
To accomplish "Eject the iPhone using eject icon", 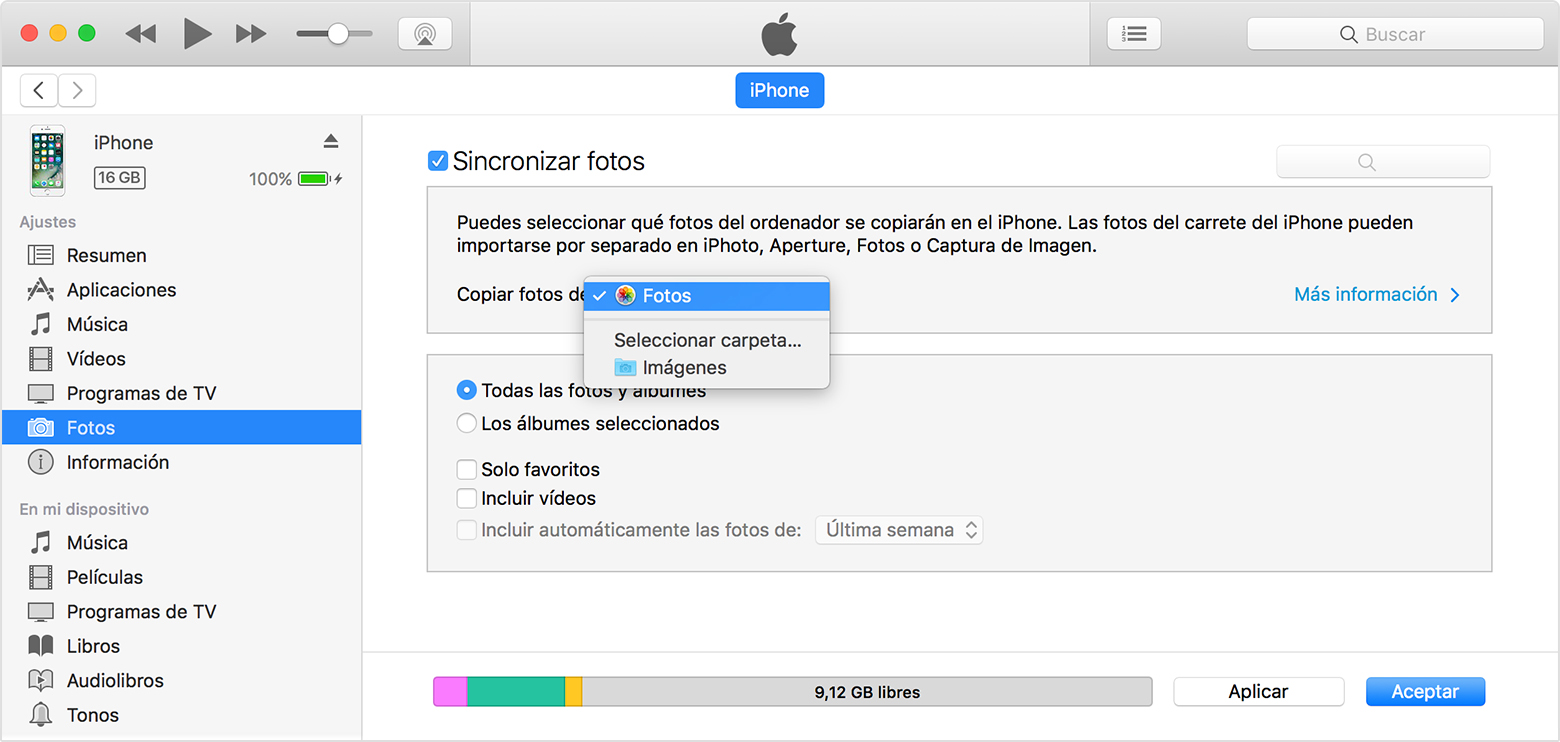I will click(331, 142).
